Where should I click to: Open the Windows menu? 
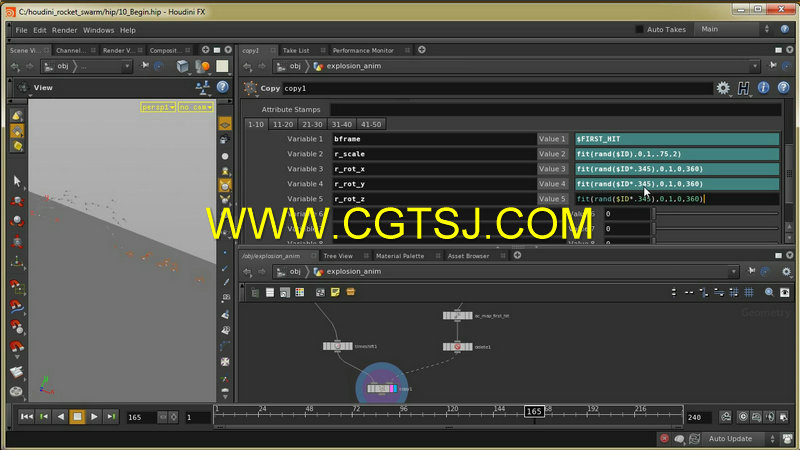(98, 30)
